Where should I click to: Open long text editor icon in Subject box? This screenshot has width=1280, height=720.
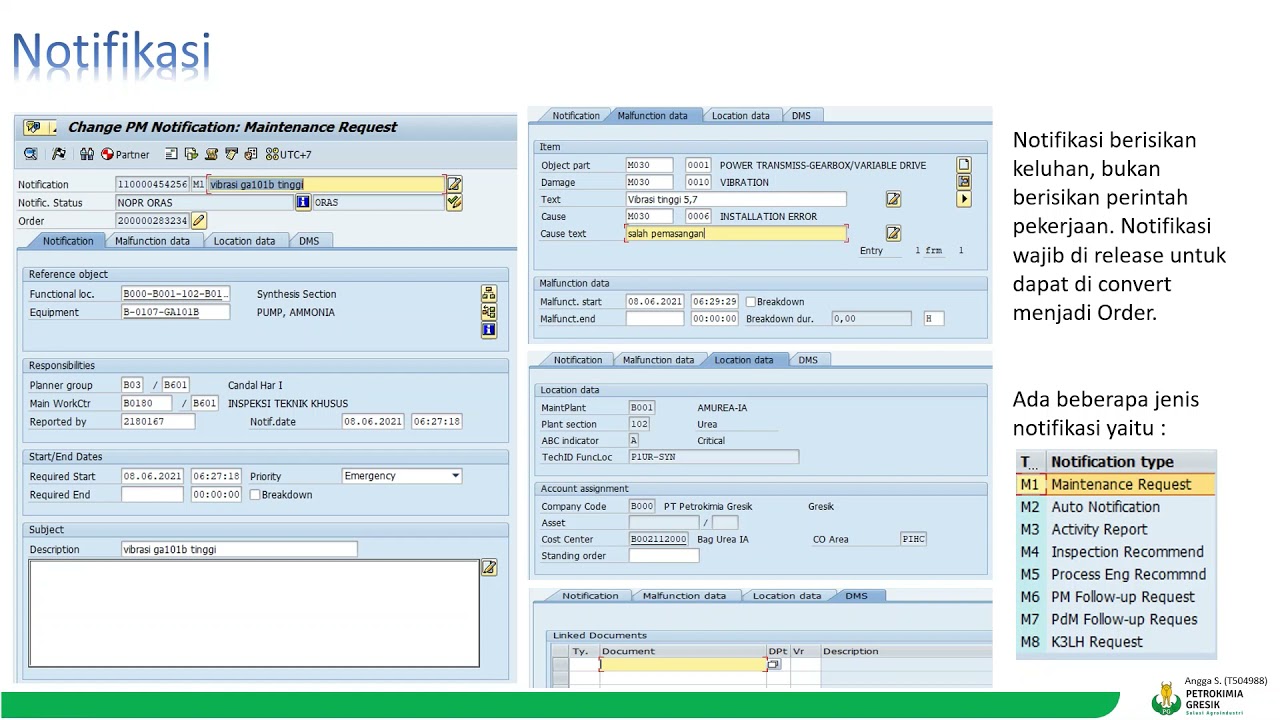pos(489,568)
